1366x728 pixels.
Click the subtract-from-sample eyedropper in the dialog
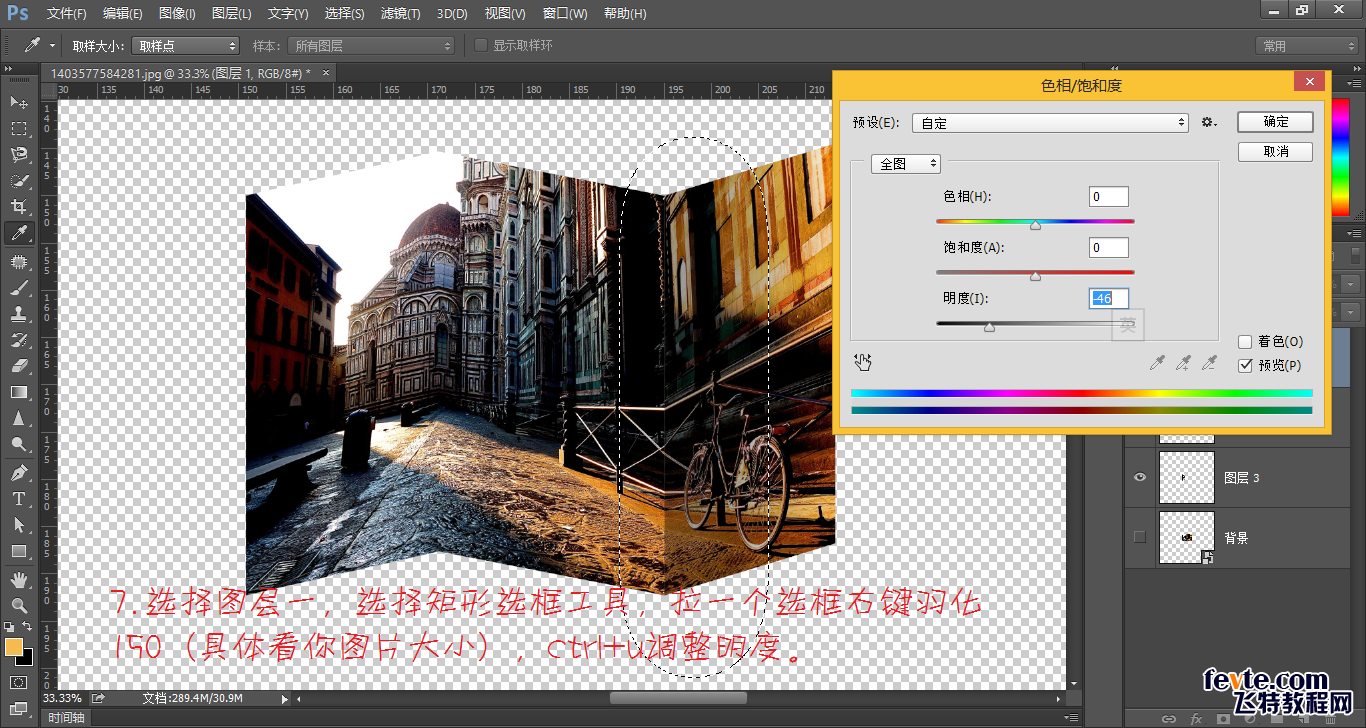[1209, 362]
